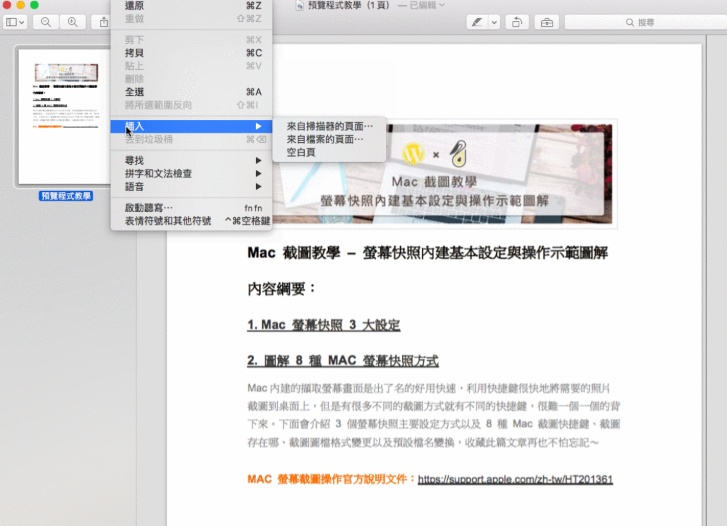Click the zoom in magnifier icon

73,22
